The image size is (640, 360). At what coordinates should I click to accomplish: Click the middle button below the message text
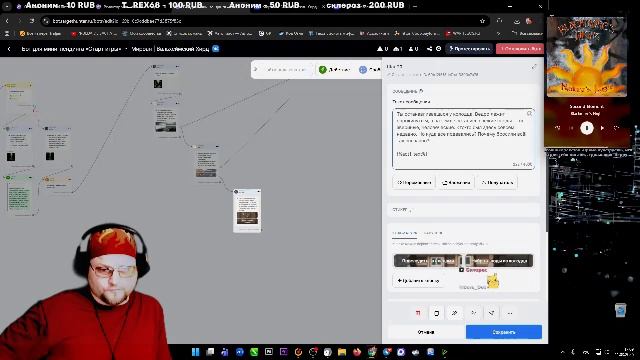[456, 182]
